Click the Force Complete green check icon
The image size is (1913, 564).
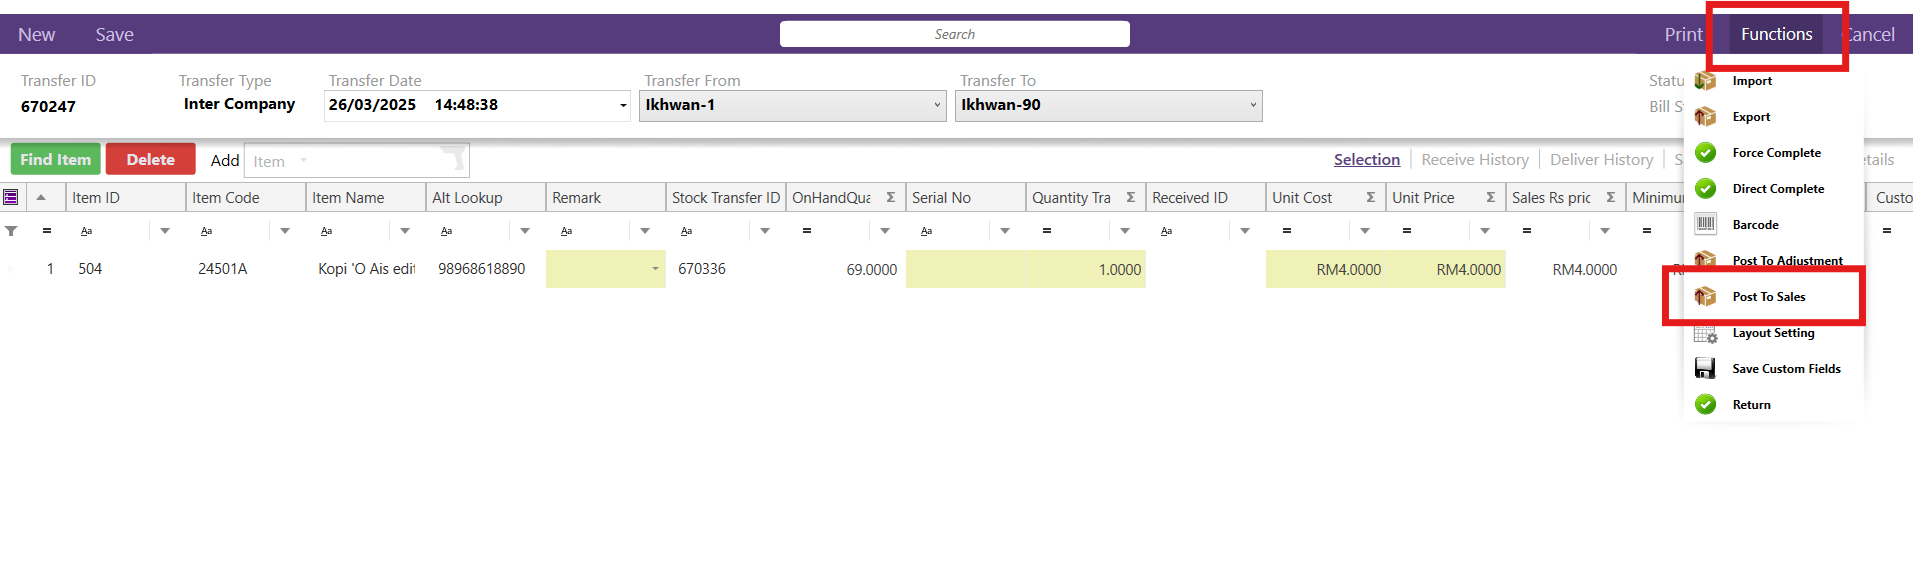pos(1706,153)
